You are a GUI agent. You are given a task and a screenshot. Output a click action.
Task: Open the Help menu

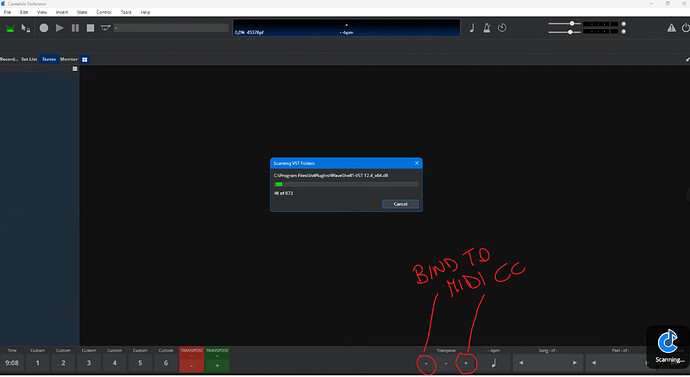pyautogui.click(x=145, y=12)
